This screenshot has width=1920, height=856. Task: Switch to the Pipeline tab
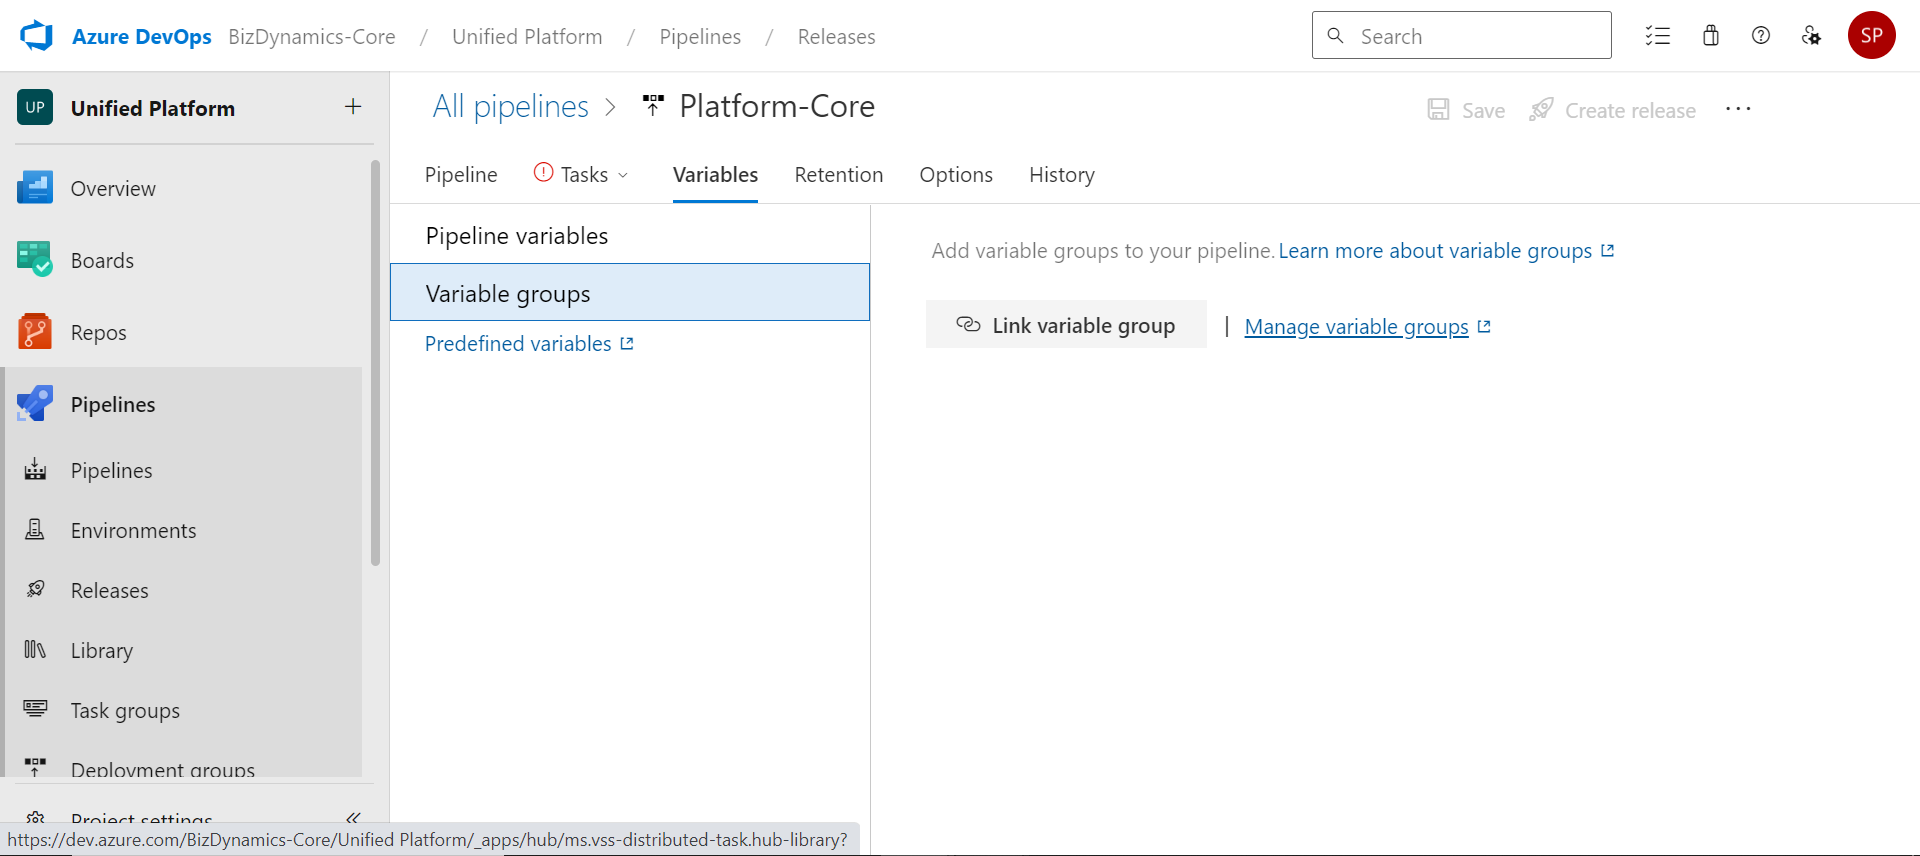click(x=461, y=175)
